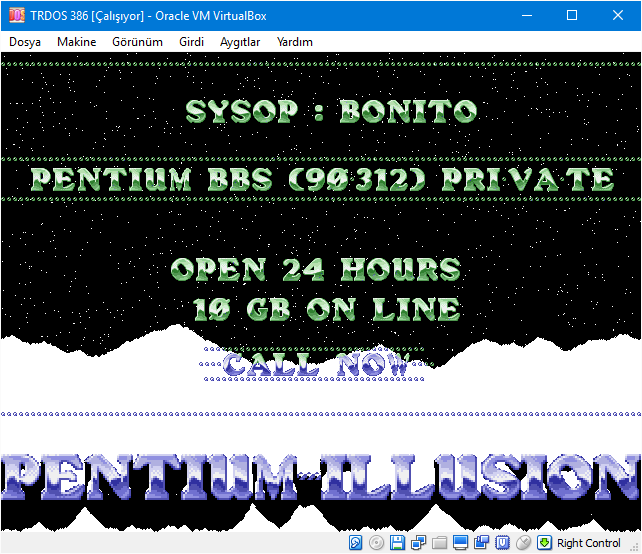Open the Görünüm menu
Screen dimensions: 642x554
(x=137, y=42)
